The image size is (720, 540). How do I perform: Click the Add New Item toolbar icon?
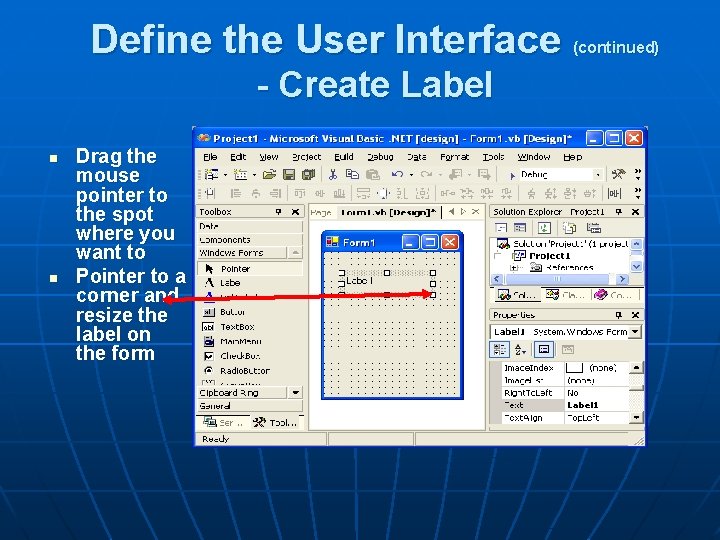point(241,174)
